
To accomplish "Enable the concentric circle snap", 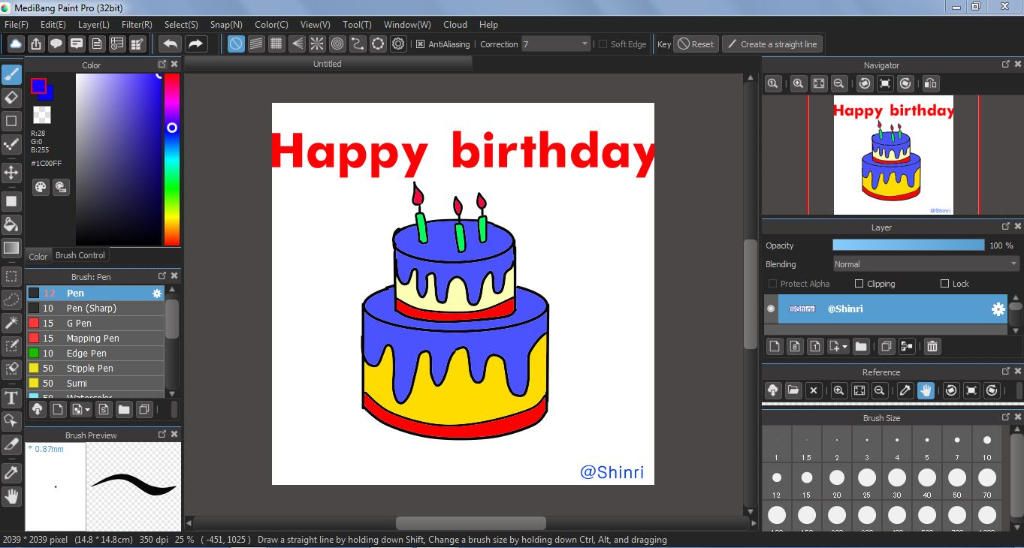I will point(337,44).
